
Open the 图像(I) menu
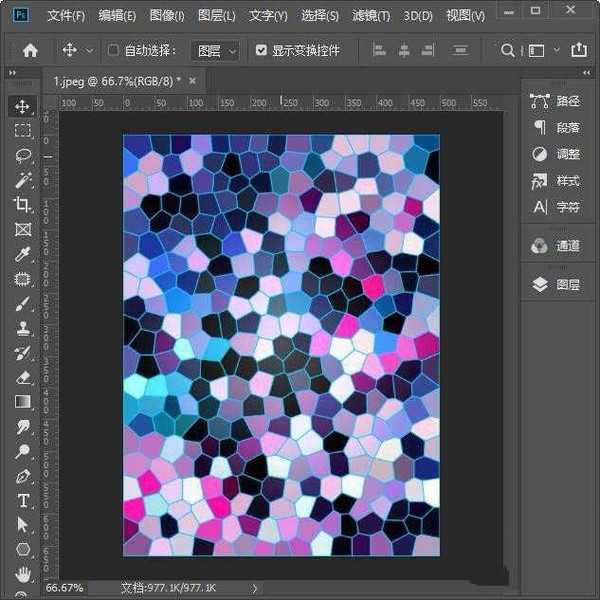point(167,16)
